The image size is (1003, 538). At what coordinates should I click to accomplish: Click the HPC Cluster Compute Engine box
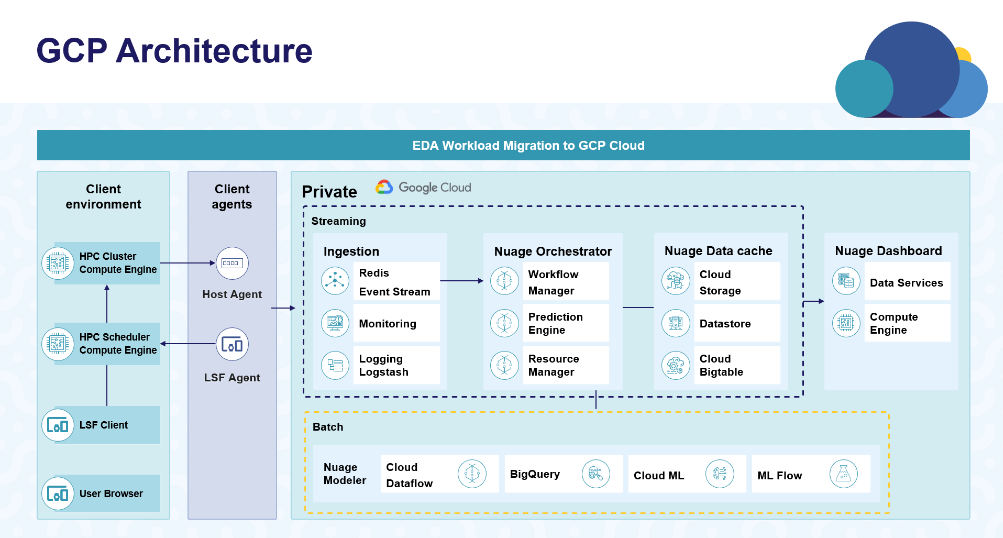click(x=100, y=263)
